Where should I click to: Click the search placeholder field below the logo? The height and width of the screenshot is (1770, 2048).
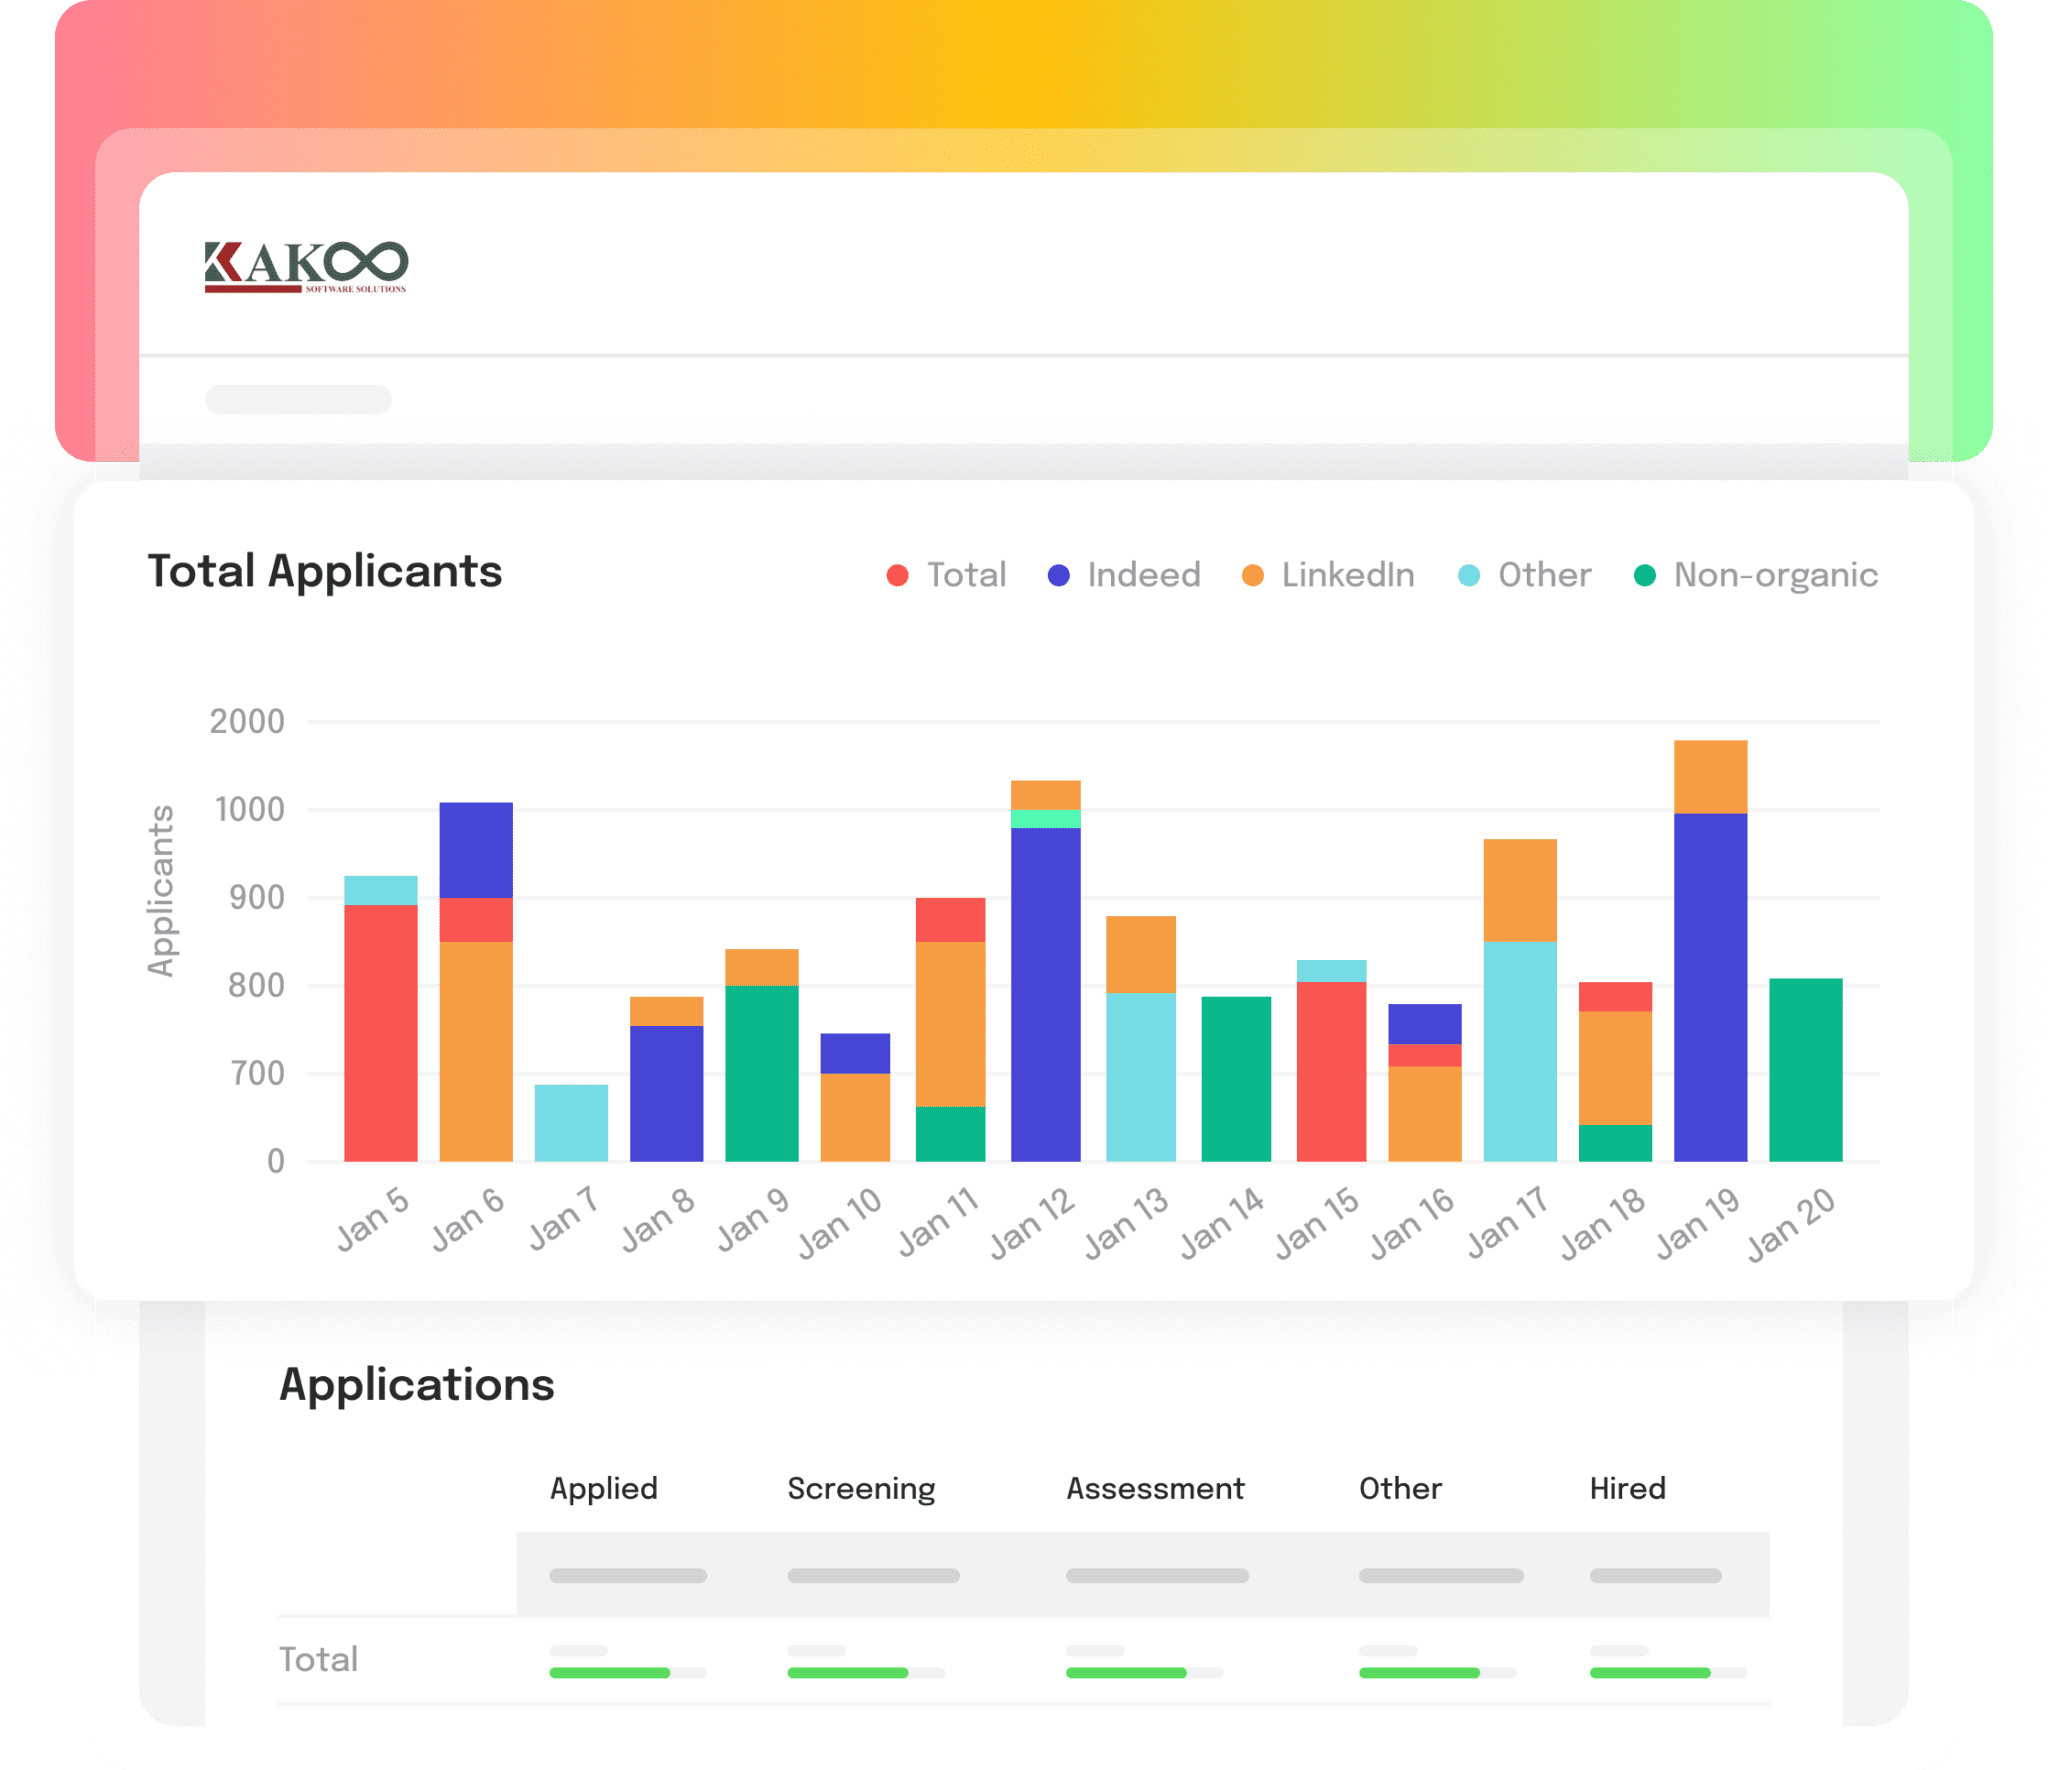pos(297,399)
